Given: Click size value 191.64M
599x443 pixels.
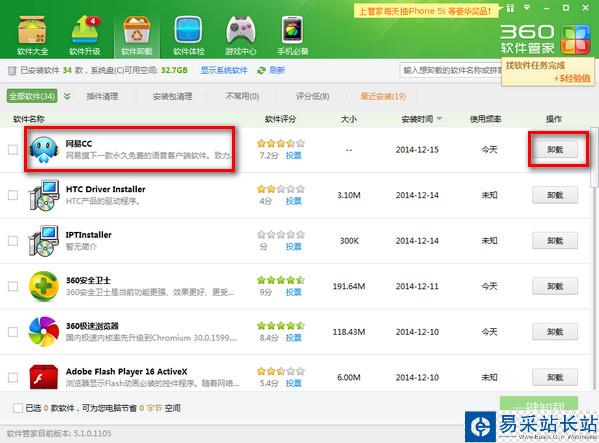Looking at the screenshot, I should click(349, 286).
